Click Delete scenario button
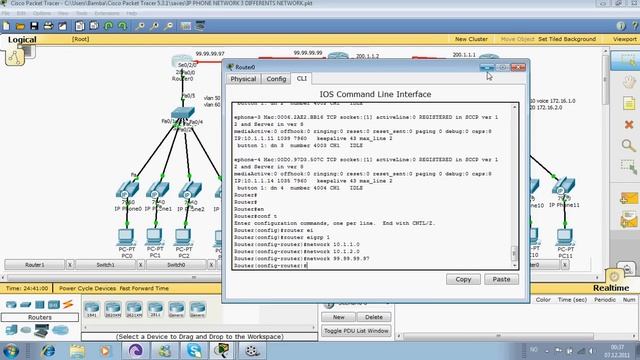The height and width of the screenshot is (360, 640). coord(373,317)
